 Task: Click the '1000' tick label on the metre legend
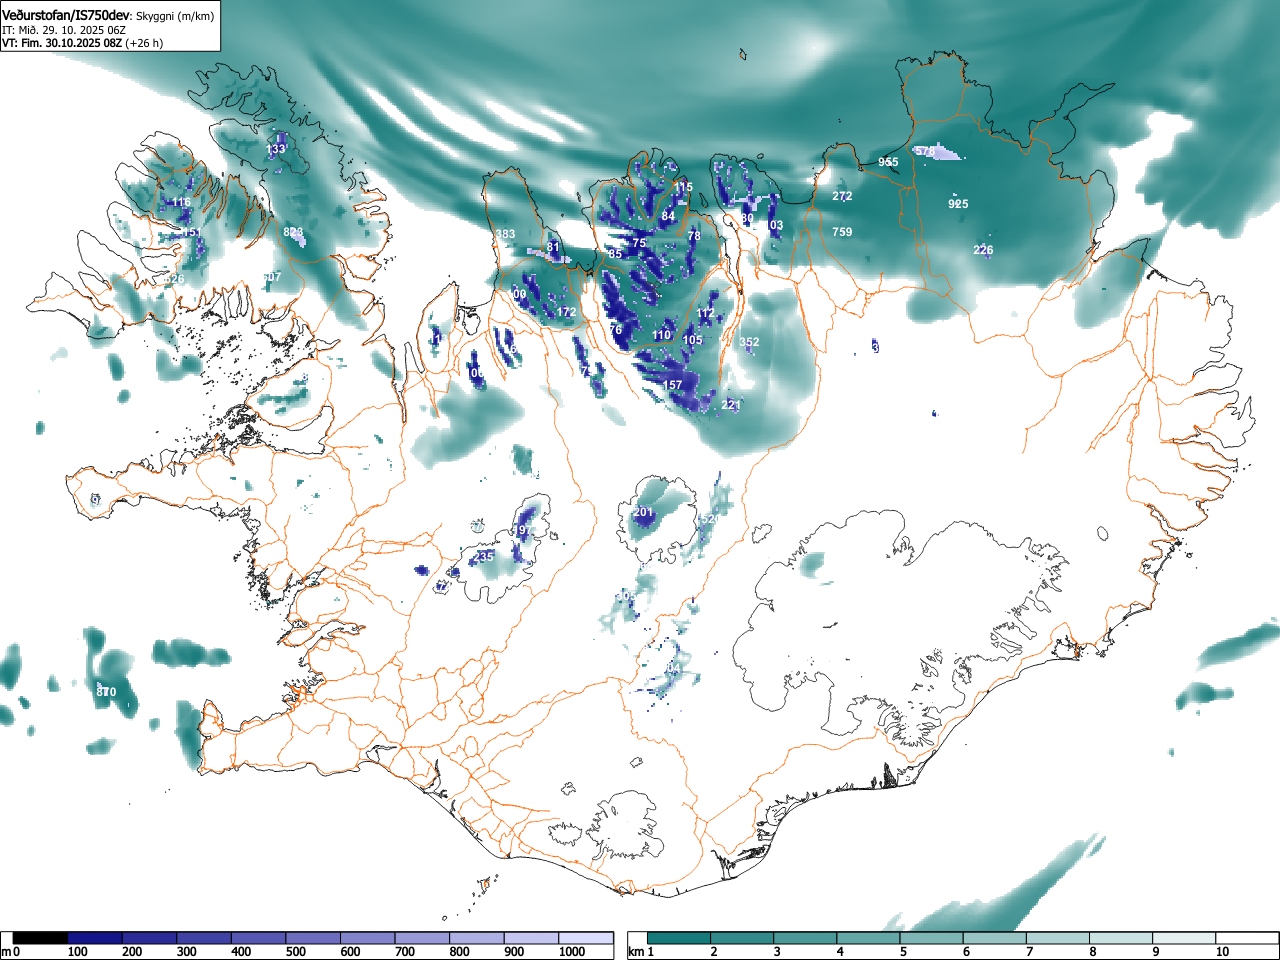[572, 952]
